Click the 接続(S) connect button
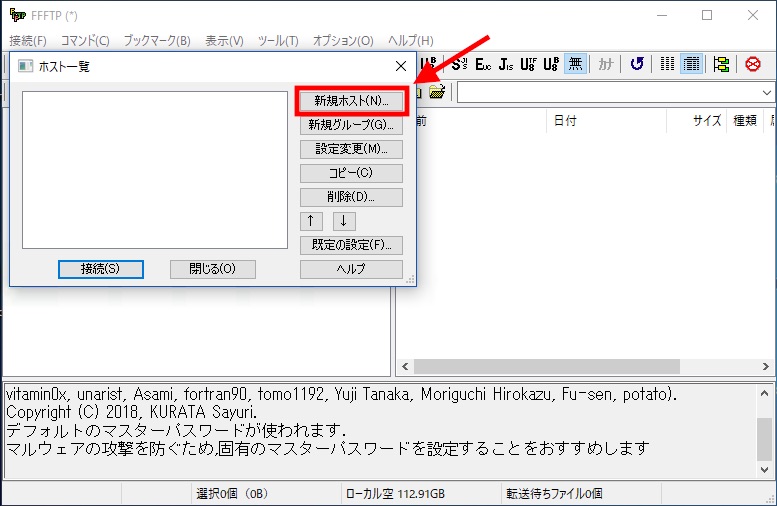 [x=101, y=269]
